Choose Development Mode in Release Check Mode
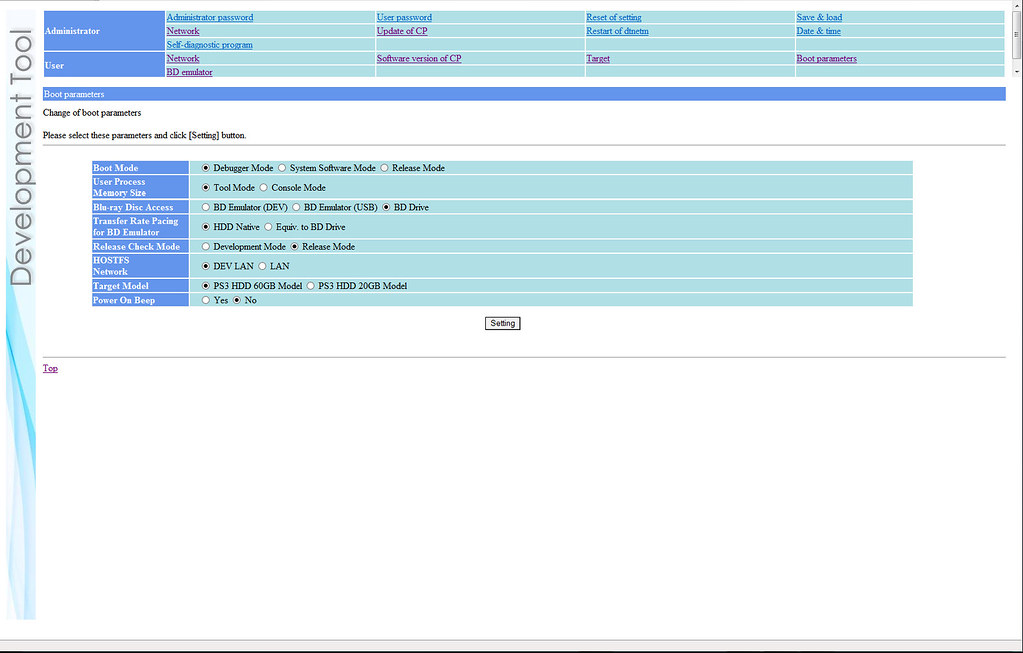The width and height of the screenshot is (1023, 653). tap(206, 247)
